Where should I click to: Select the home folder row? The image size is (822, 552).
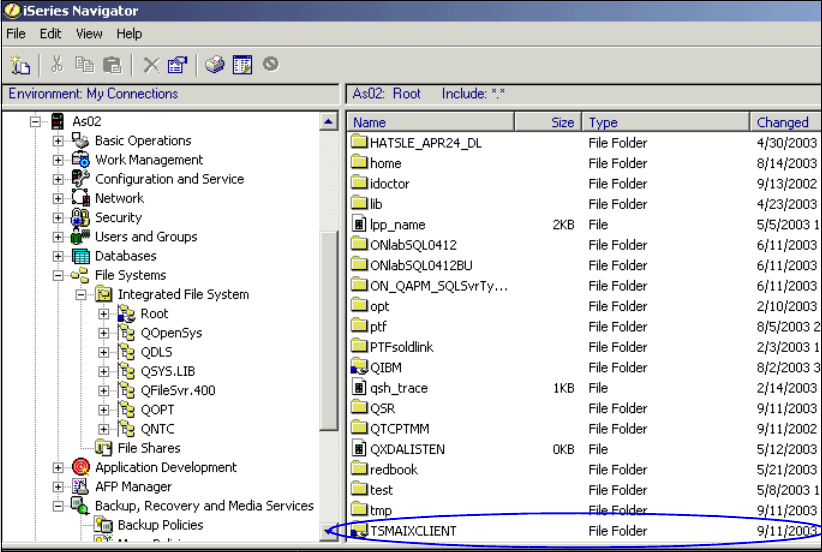385,164
